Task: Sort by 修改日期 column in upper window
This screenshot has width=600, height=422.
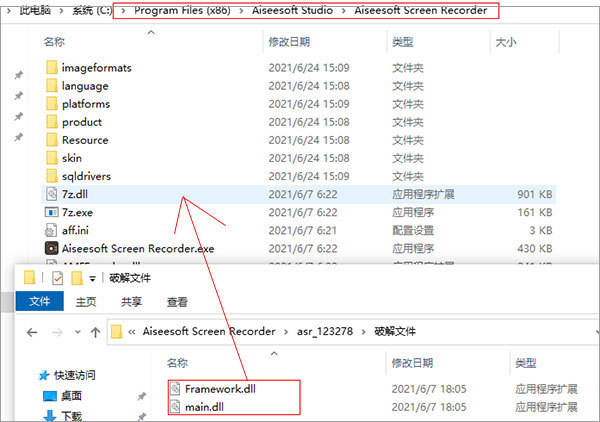Action: click(289, 42)
